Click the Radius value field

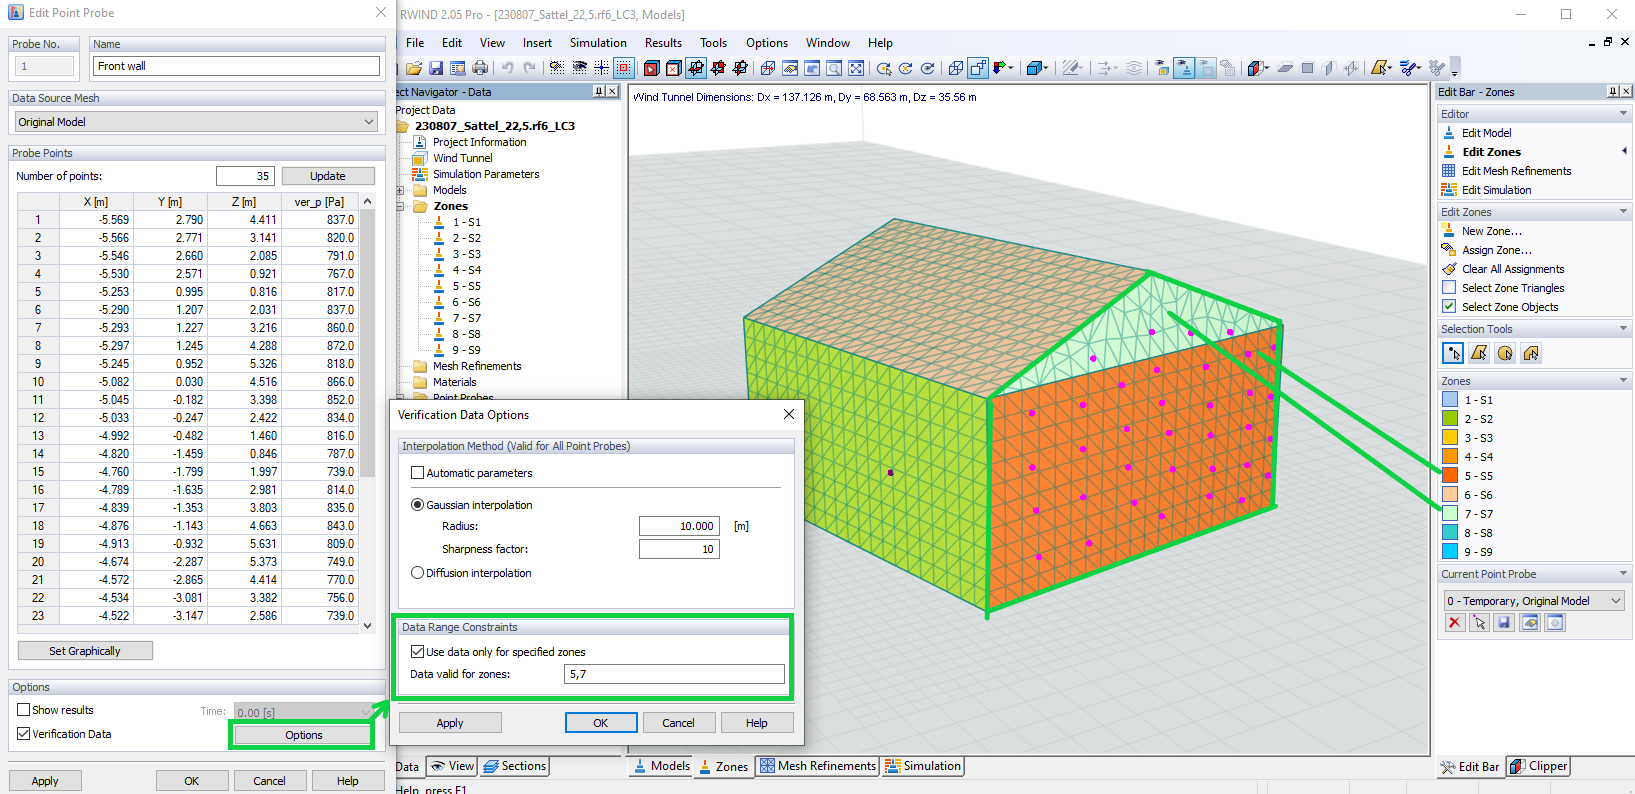tap(679, 526)
